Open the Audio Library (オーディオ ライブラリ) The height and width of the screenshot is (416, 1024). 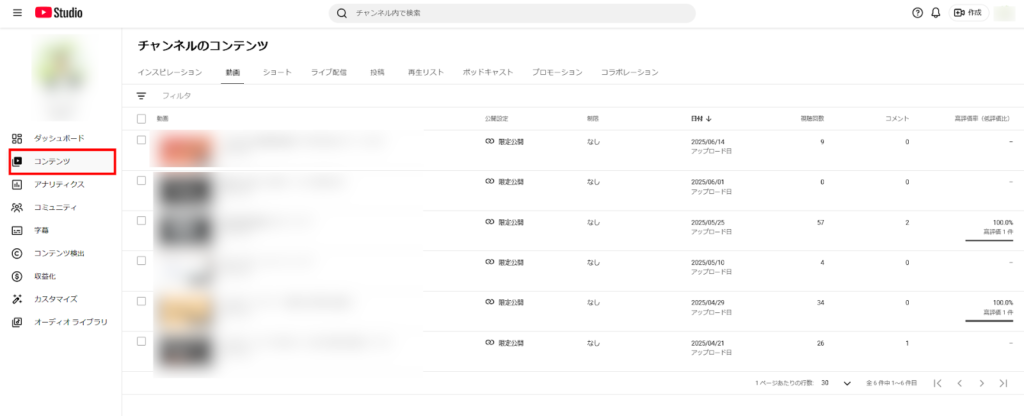coord(70,322)
